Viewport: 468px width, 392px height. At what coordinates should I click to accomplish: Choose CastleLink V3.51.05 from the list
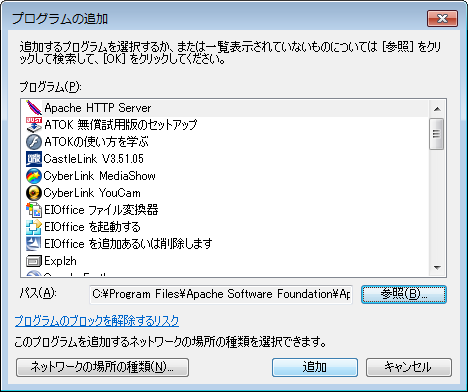225,159
